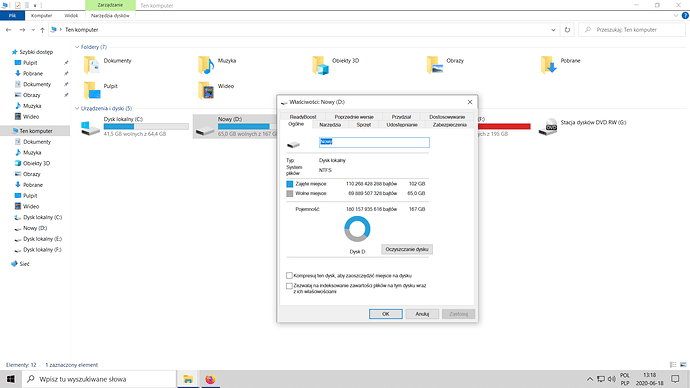Open the Zabezpieczenia tab
The height and width of the screenshot is (388, 690).
[x=449, y=125]
